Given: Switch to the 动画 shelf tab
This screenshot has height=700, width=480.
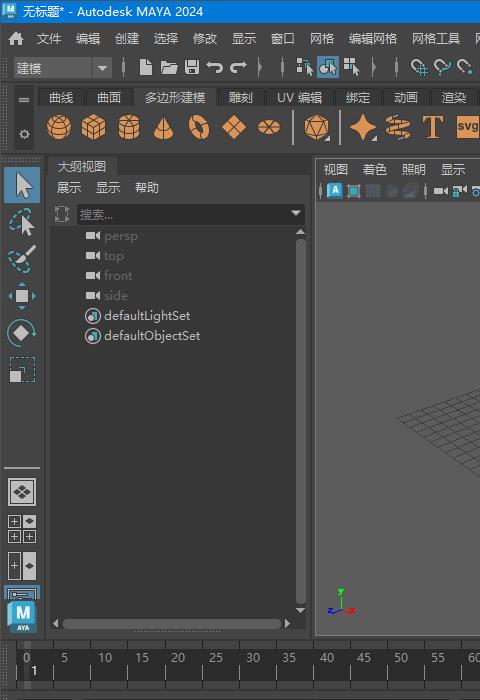Looking at the screenshot, I should (406, 97).
